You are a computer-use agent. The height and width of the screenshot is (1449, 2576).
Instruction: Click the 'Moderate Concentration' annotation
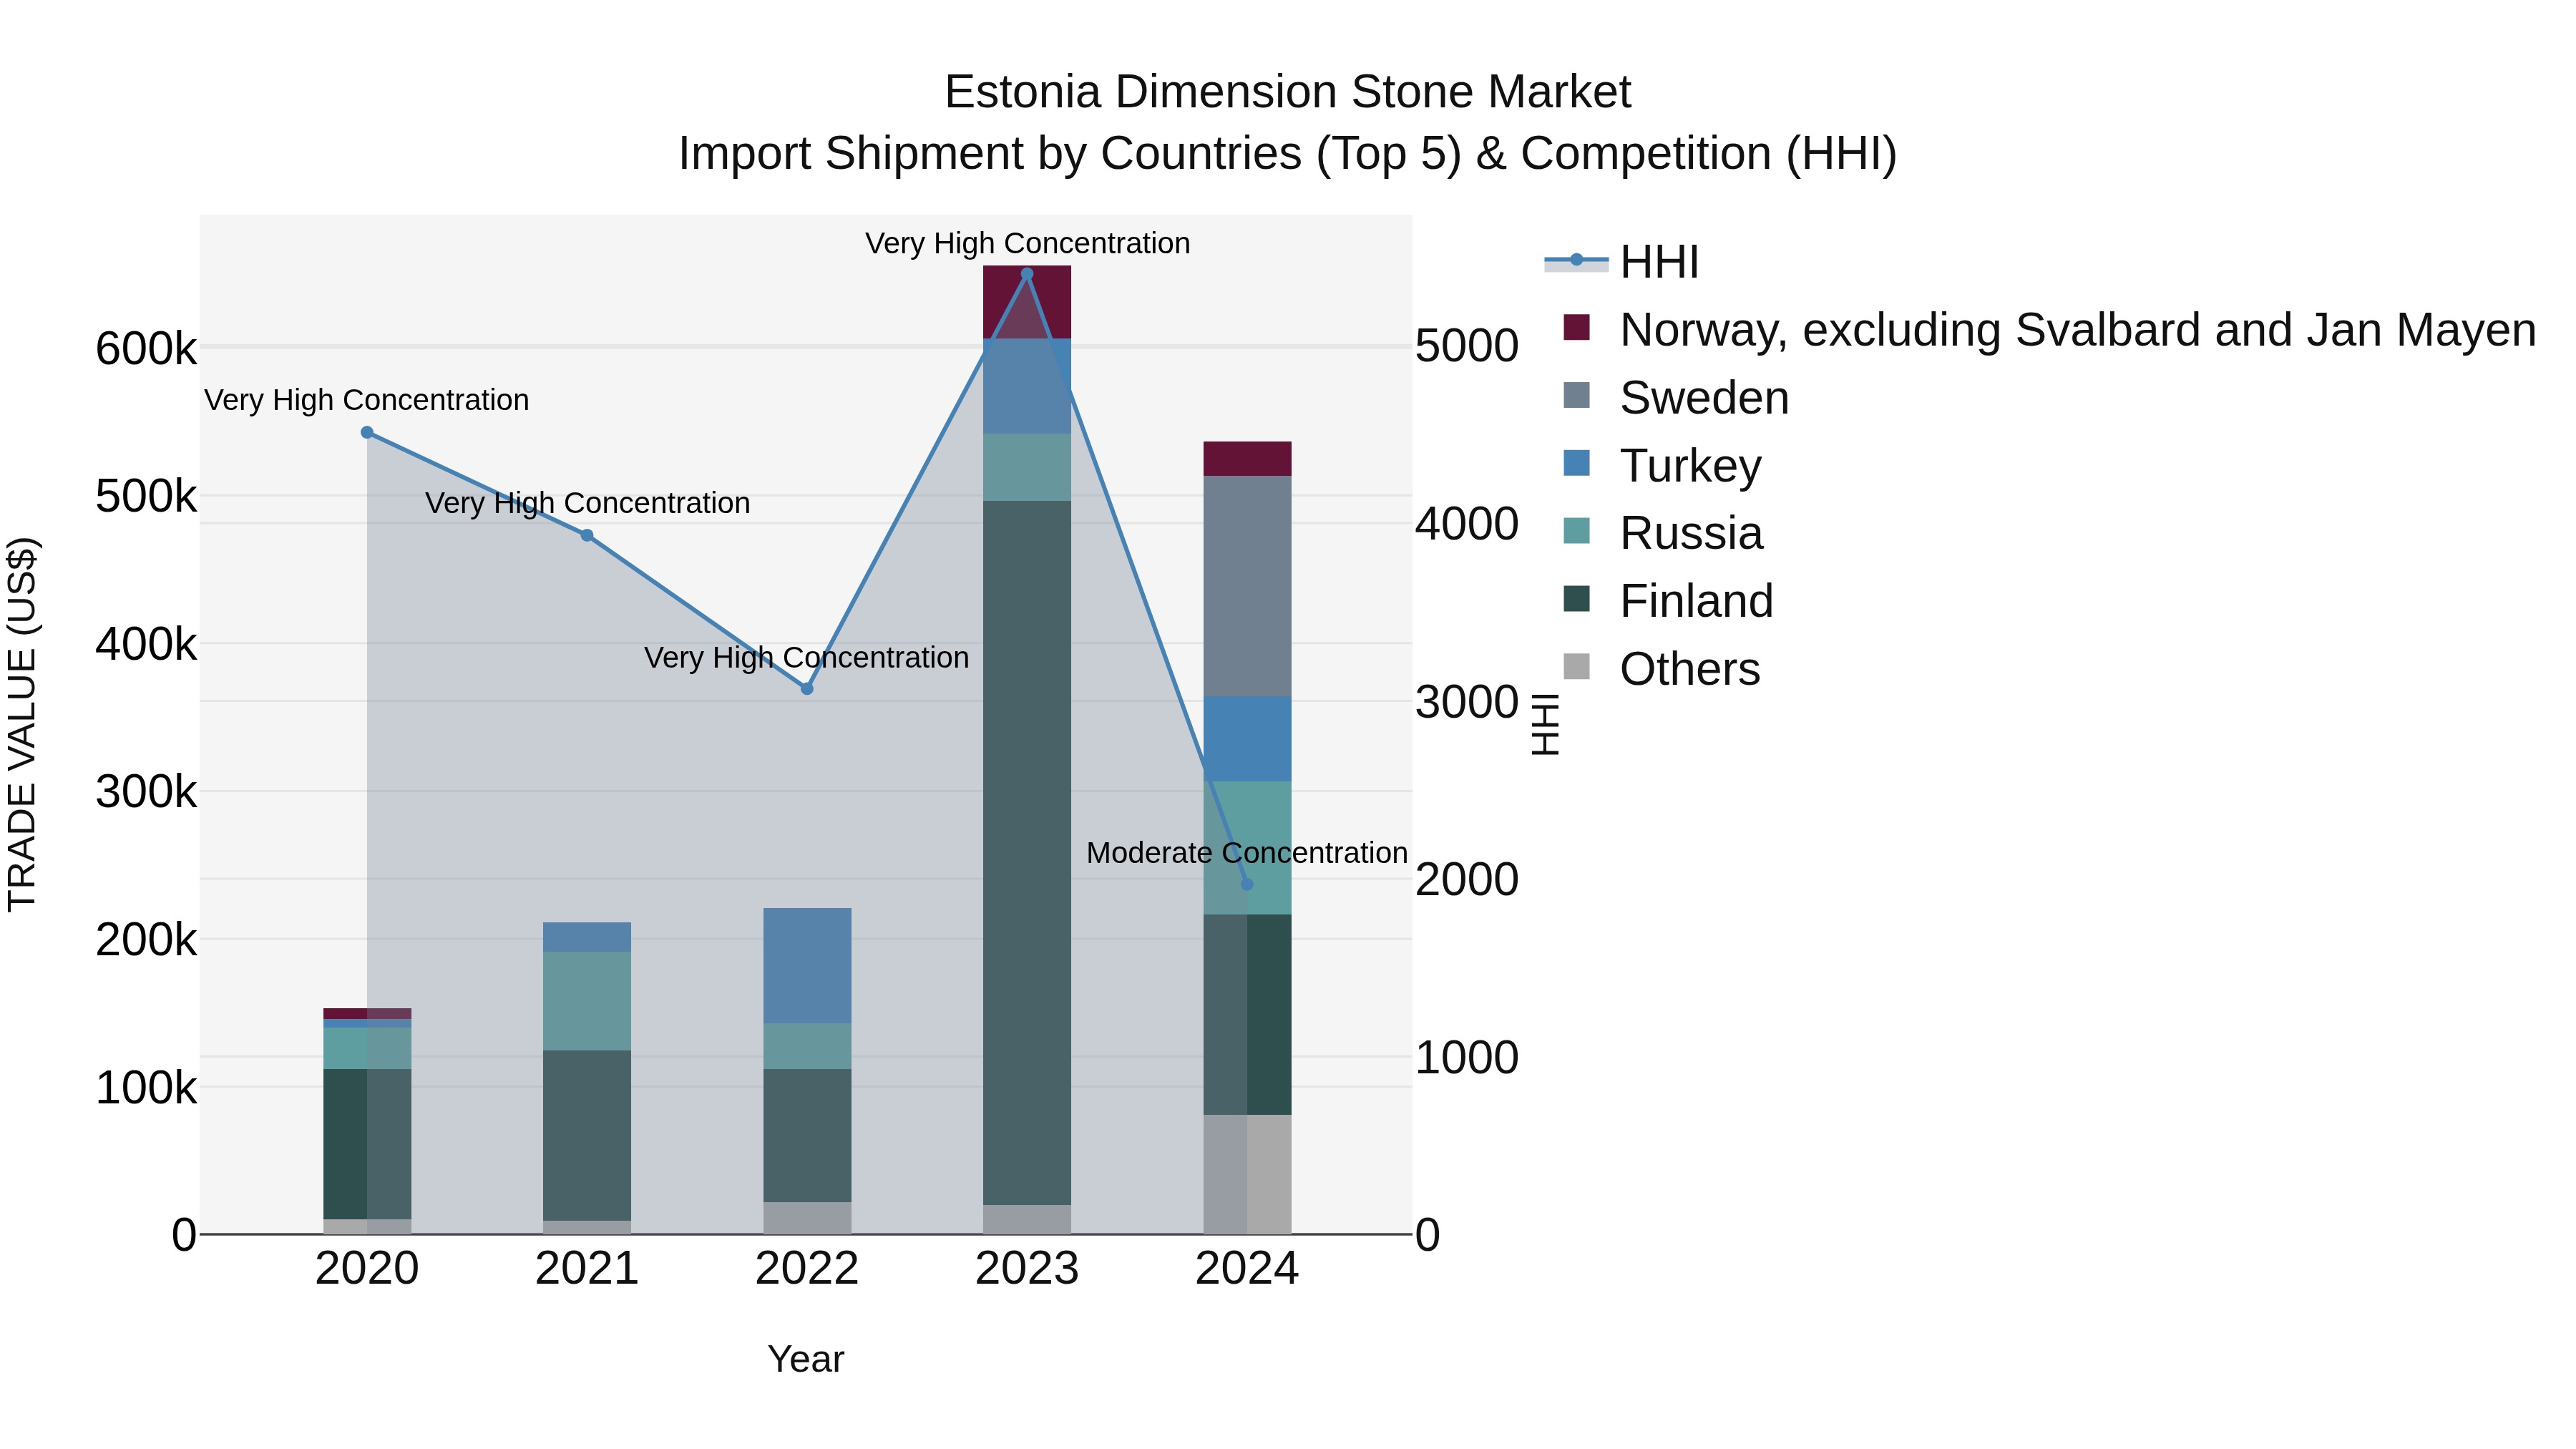(x=1247, y=853)
